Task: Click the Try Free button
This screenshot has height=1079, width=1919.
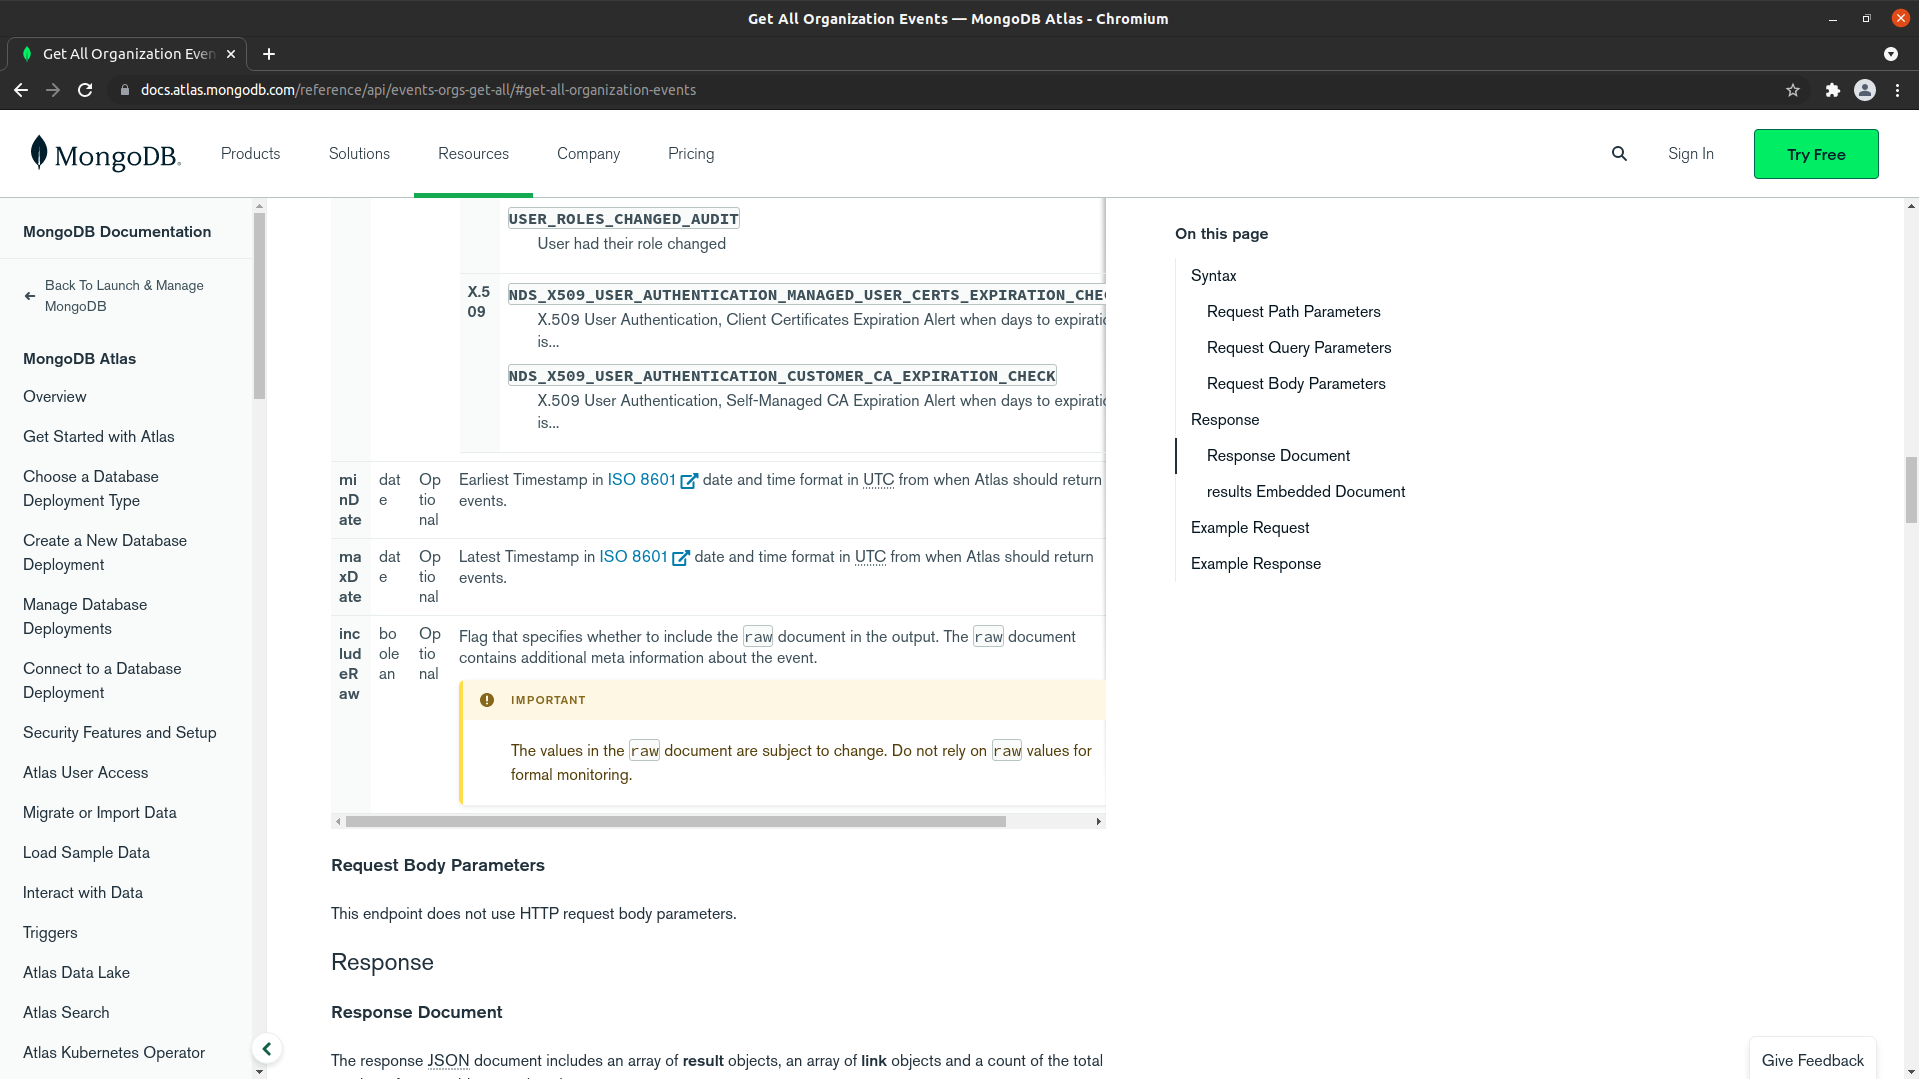Action: click(x=1816, y=154)
